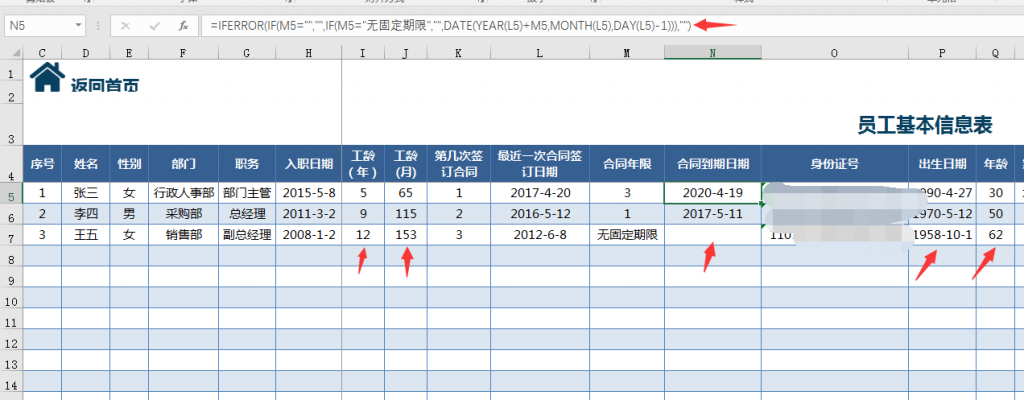Select the cell with date 2020-4-19

[712, 193]
